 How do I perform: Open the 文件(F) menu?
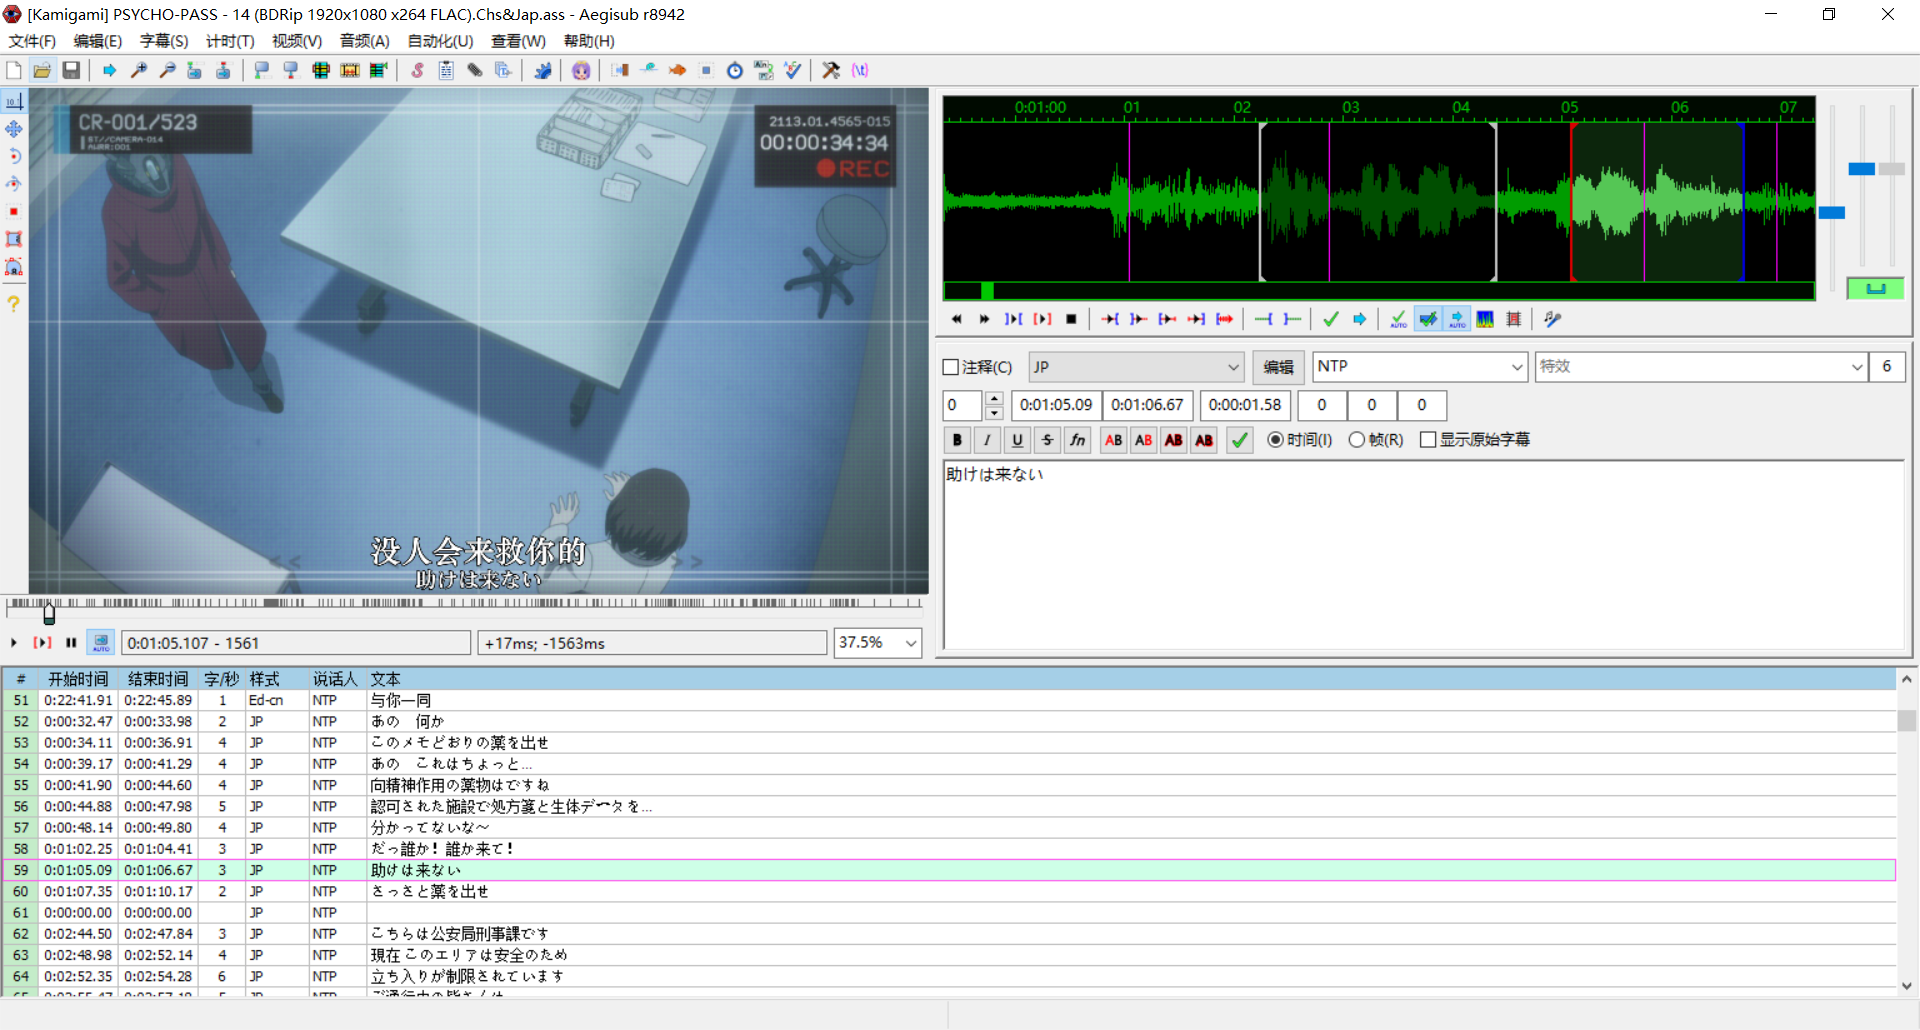[x=32, y=41]
